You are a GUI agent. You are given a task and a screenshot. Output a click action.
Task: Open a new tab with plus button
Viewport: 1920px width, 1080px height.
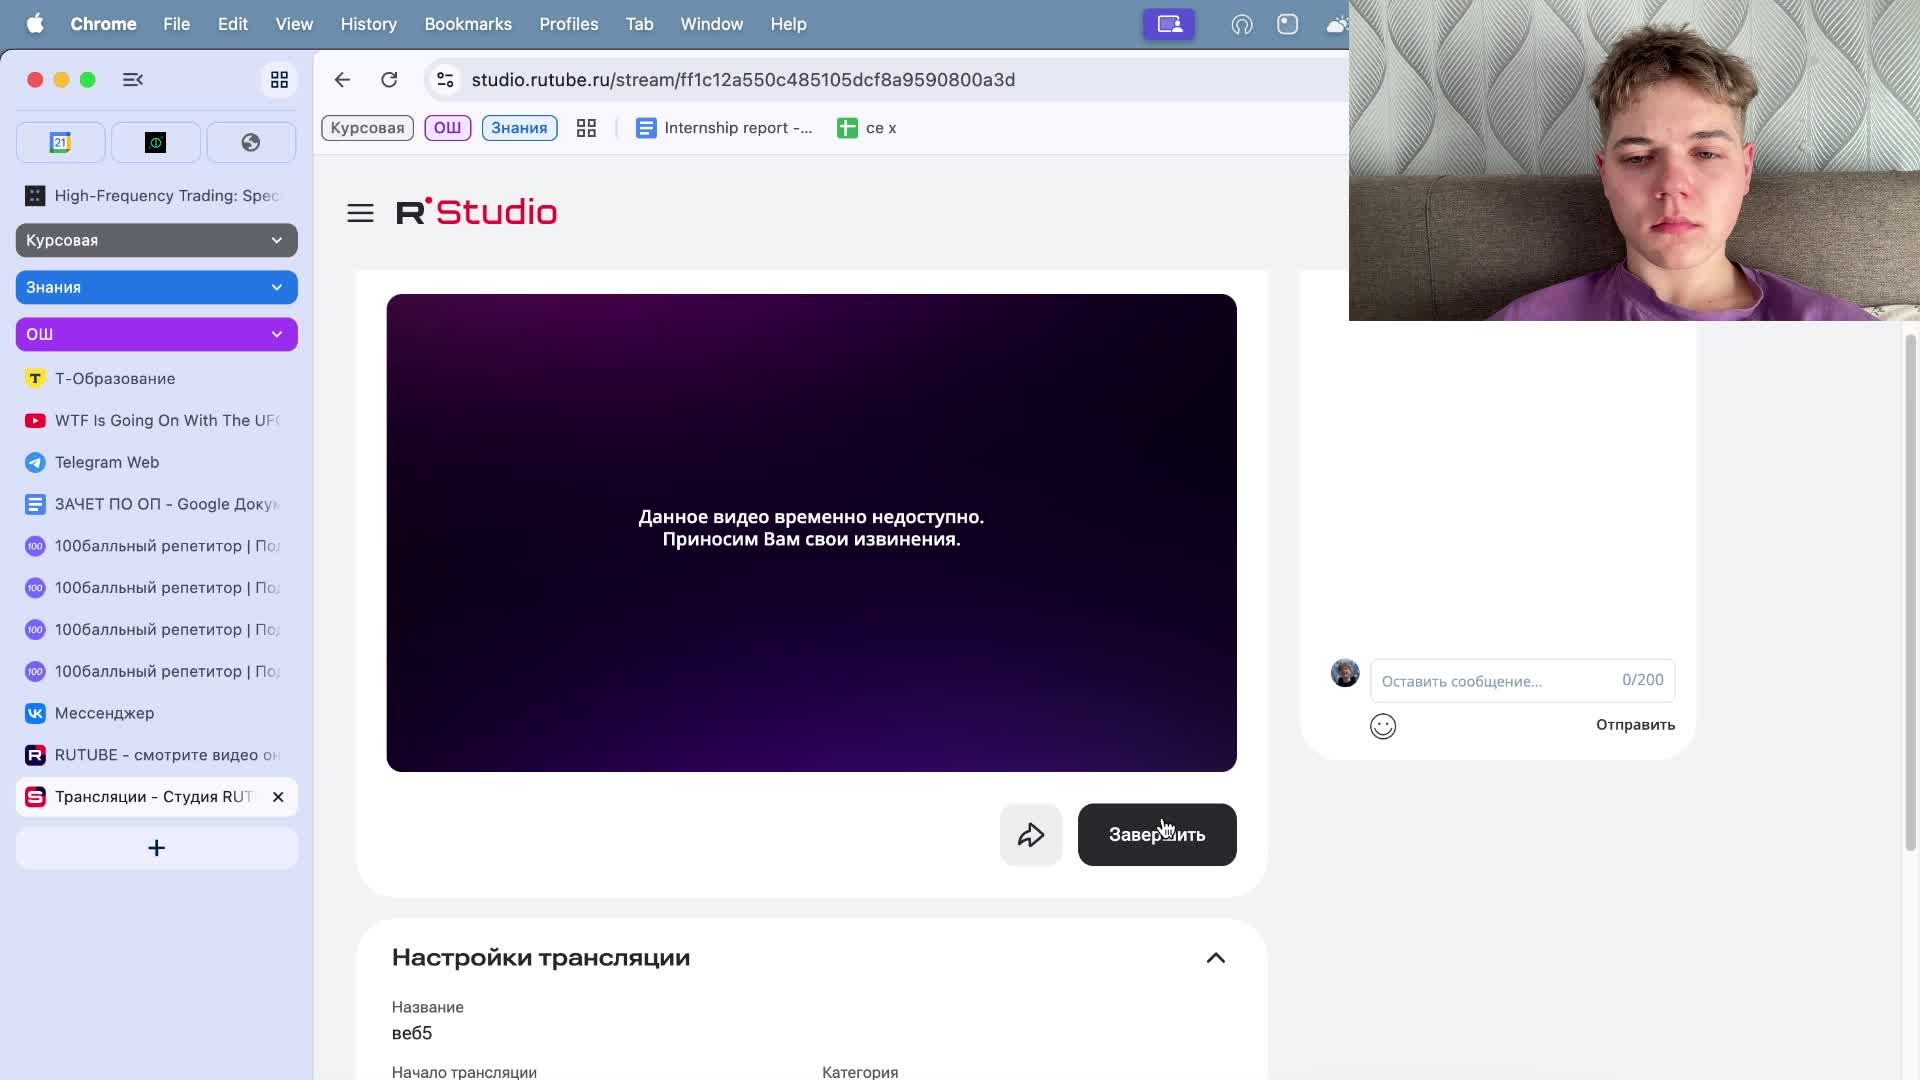click(x=156, y=848)
